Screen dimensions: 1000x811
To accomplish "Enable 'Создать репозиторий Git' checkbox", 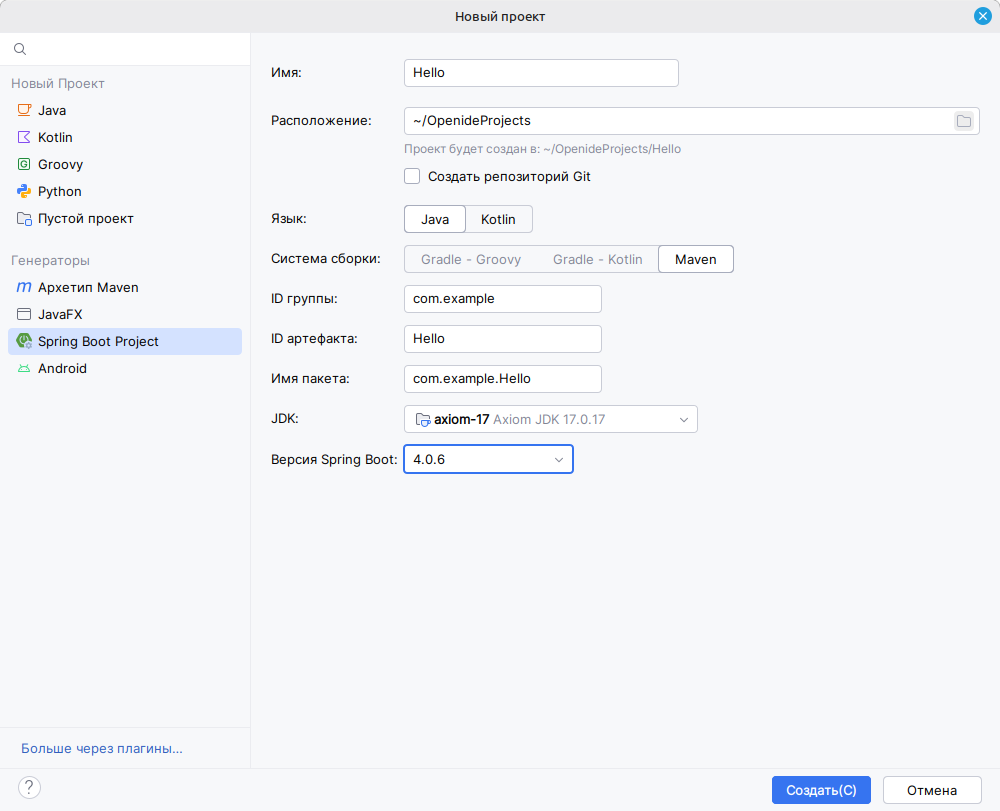I will click(412, 176).
